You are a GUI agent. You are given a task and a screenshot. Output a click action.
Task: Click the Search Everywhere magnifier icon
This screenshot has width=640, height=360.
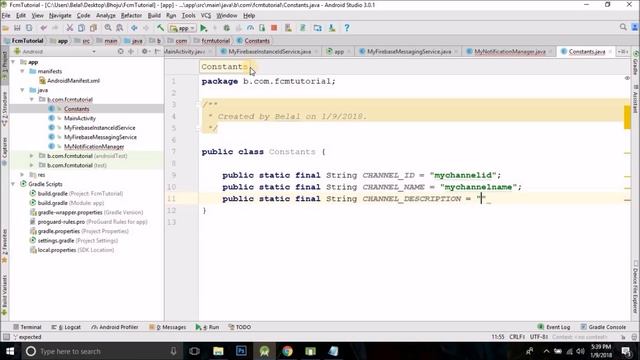point(623,27)
